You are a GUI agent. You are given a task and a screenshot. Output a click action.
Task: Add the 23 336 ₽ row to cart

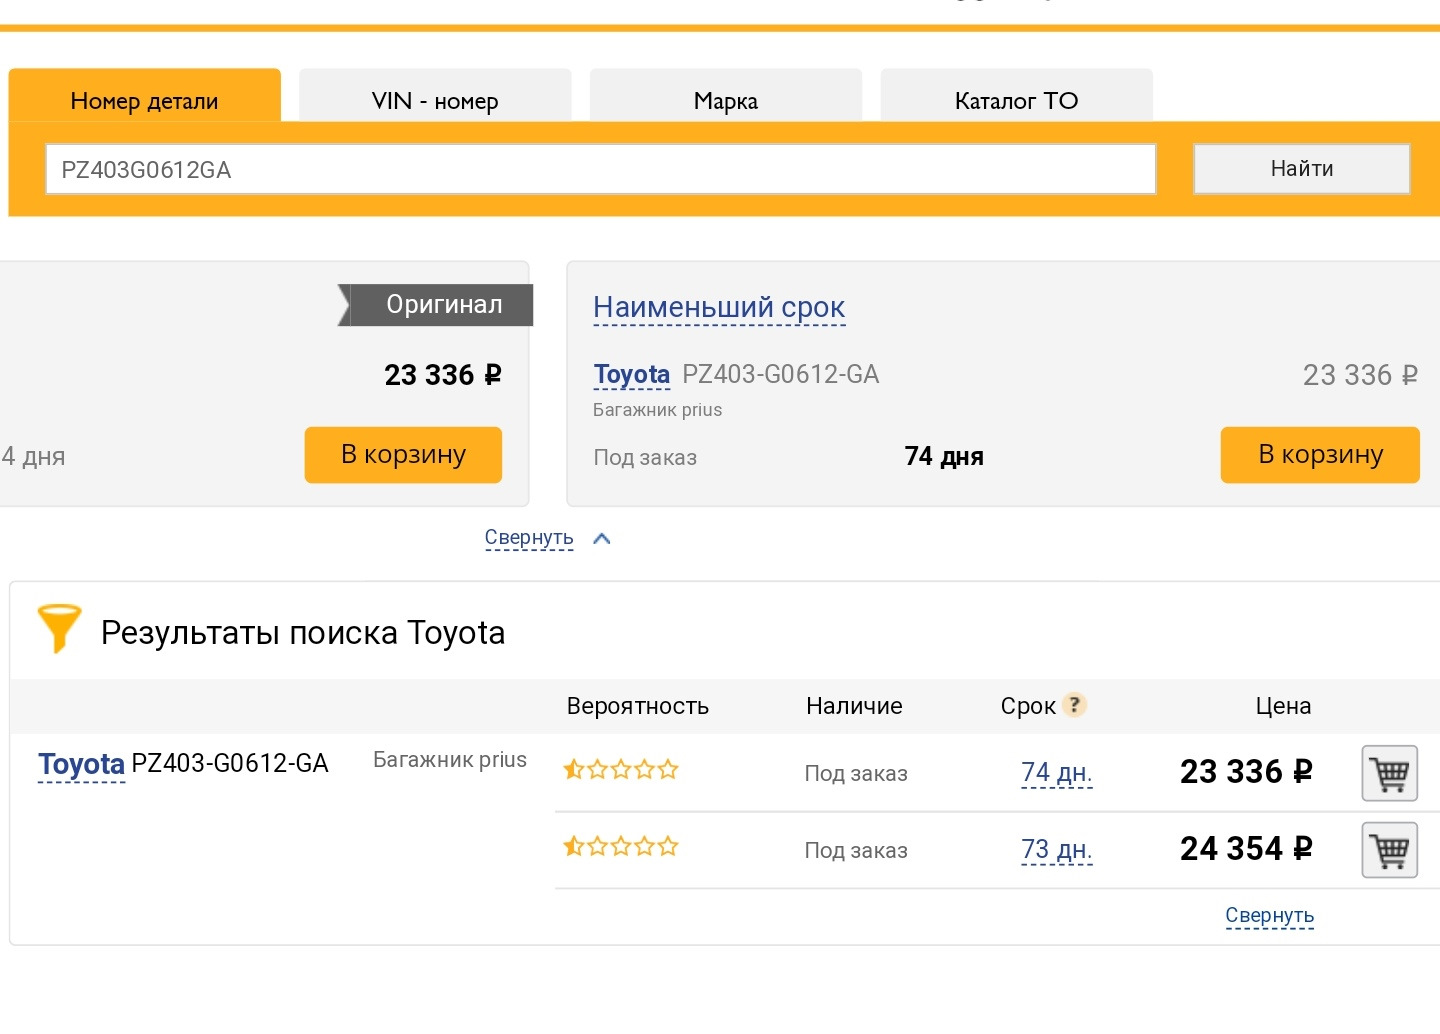click(x=1390, y=773)
